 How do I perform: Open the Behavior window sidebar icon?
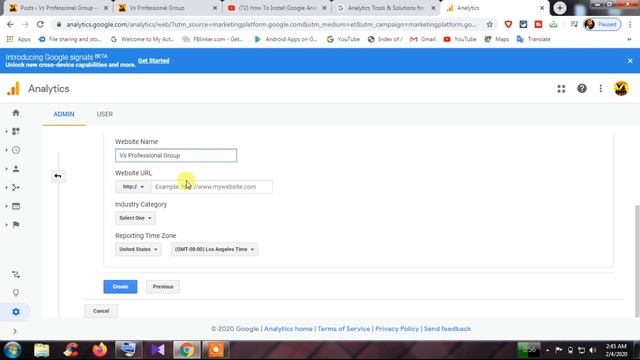click(16, 206)
